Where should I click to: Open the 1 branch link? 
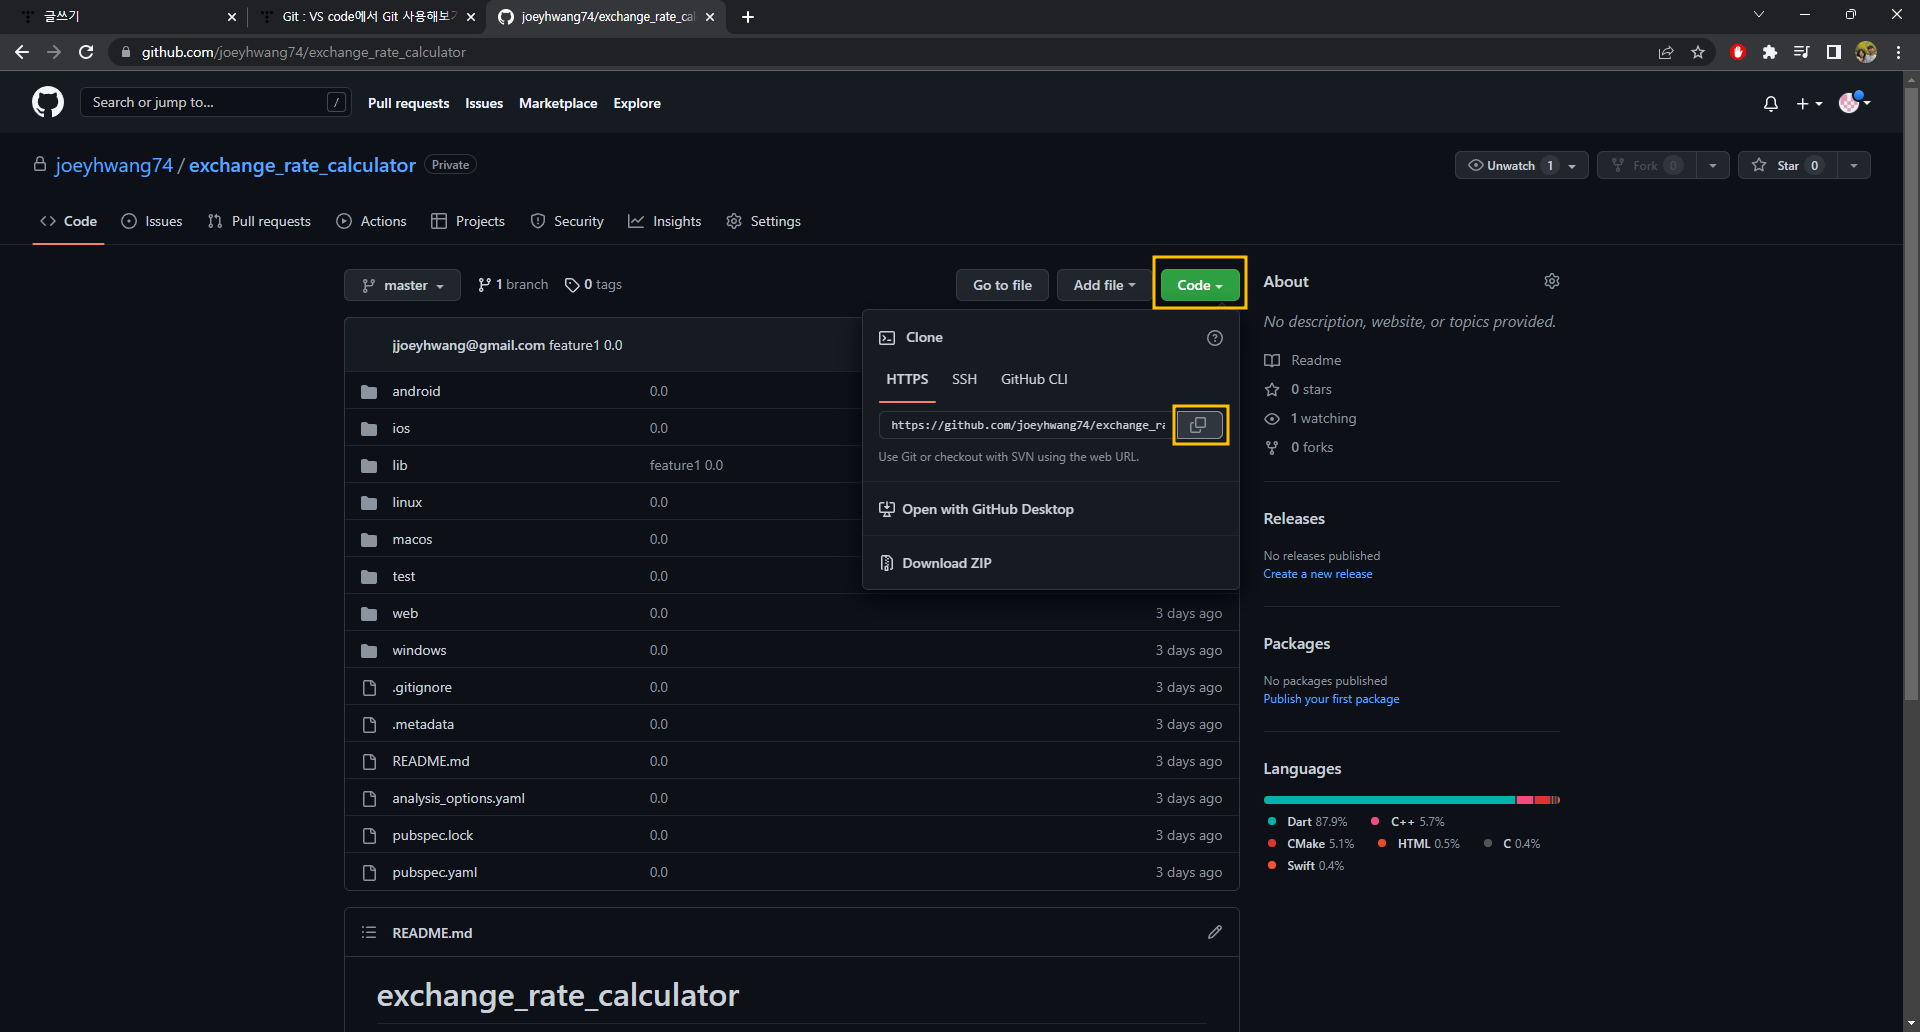pyautogui.click(x=513, y=285)
